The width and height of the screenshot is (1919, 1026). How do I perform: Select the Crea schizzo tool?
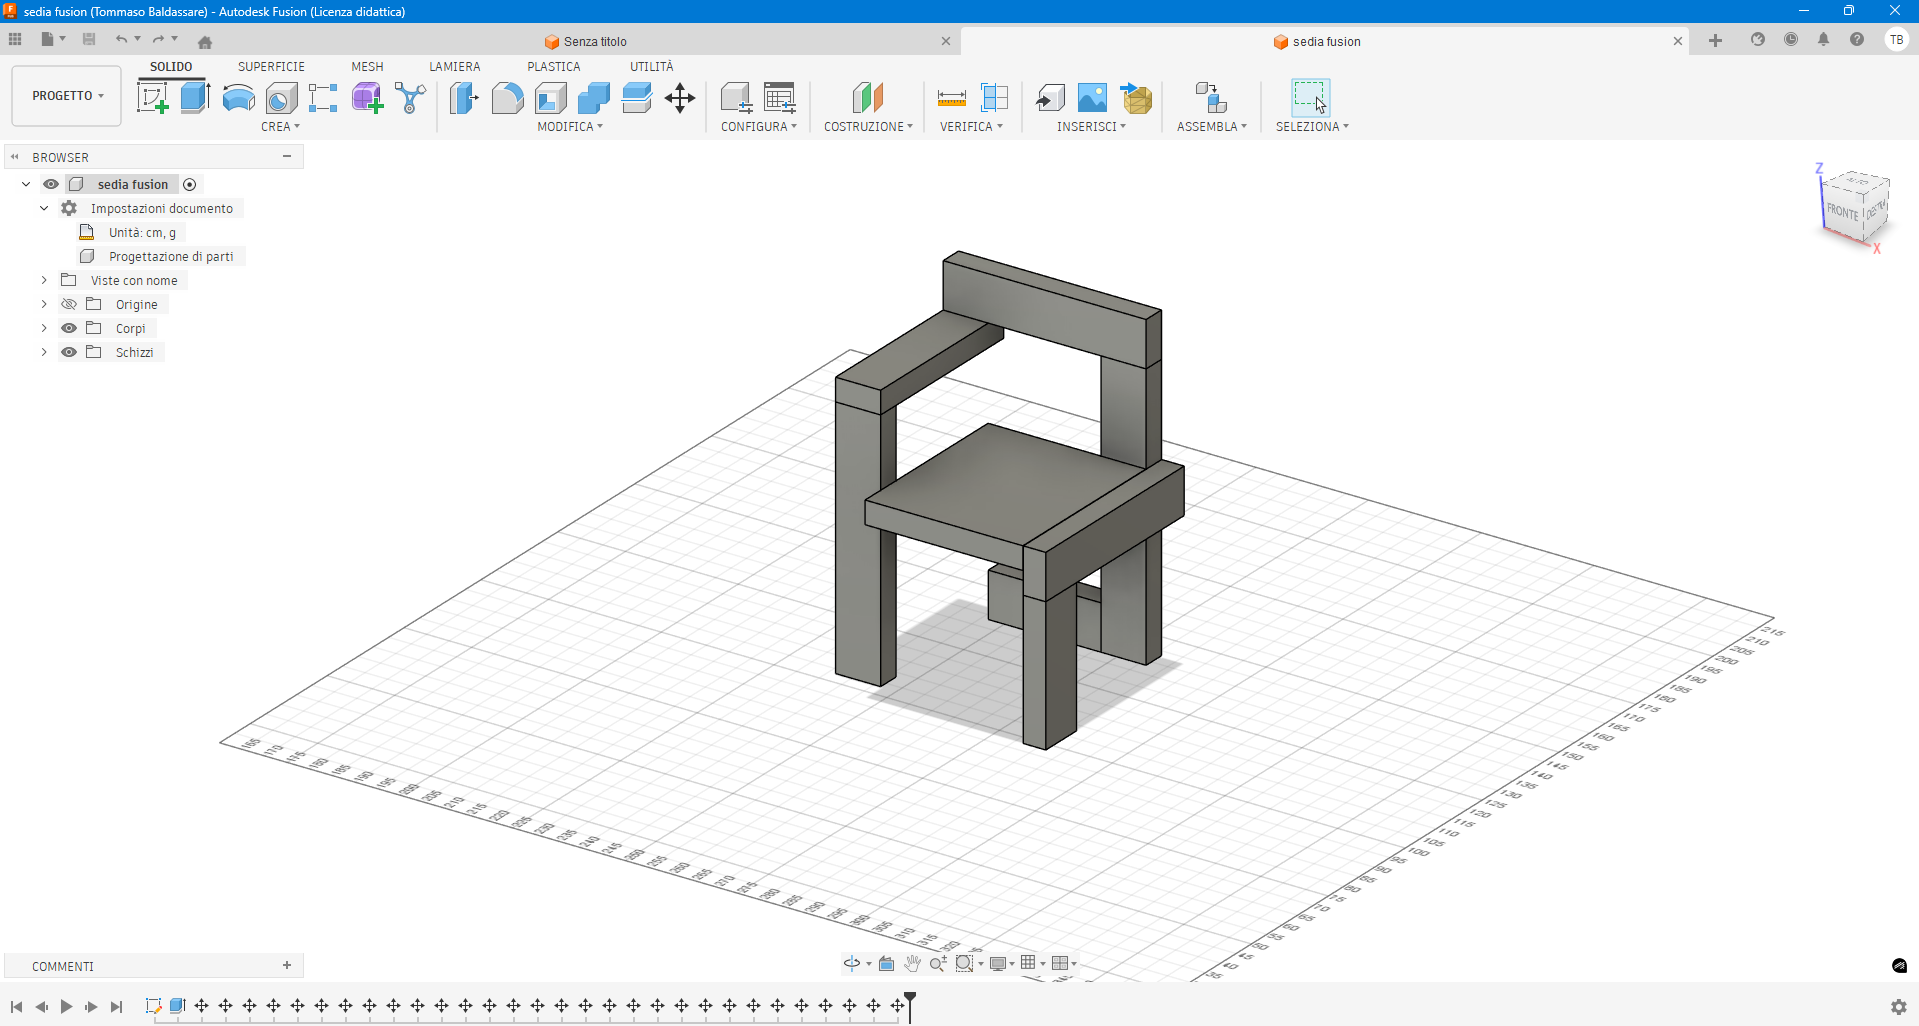[153, 97]
